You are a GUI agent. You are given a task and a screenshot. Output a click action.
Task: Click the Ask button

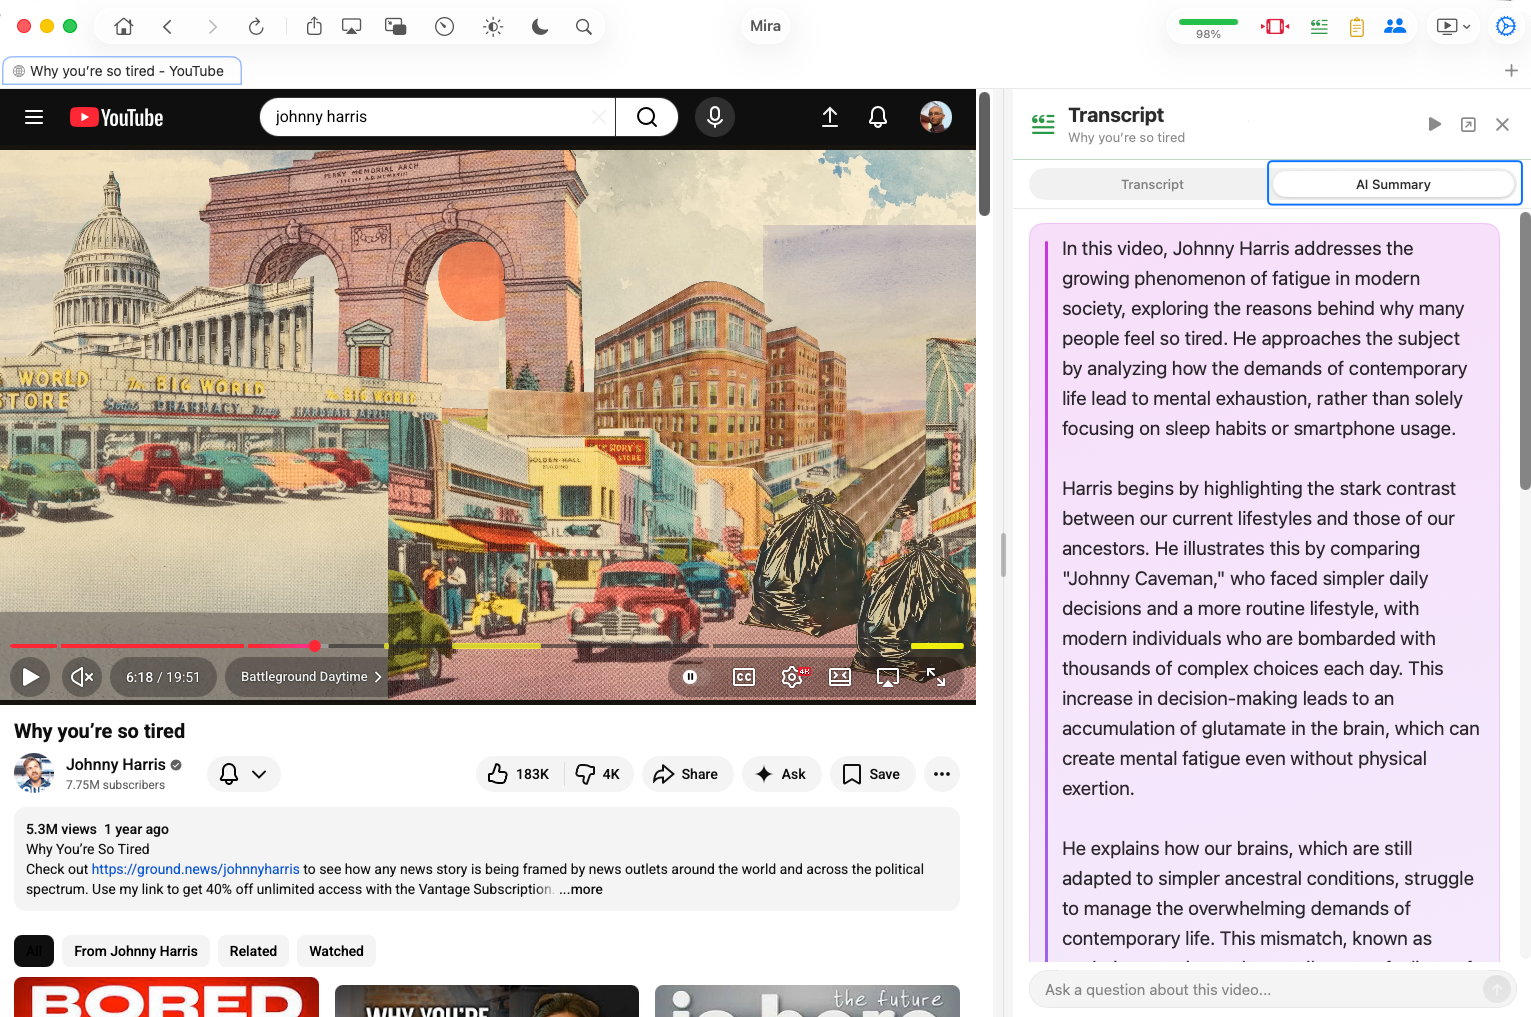tap(782, 774)
